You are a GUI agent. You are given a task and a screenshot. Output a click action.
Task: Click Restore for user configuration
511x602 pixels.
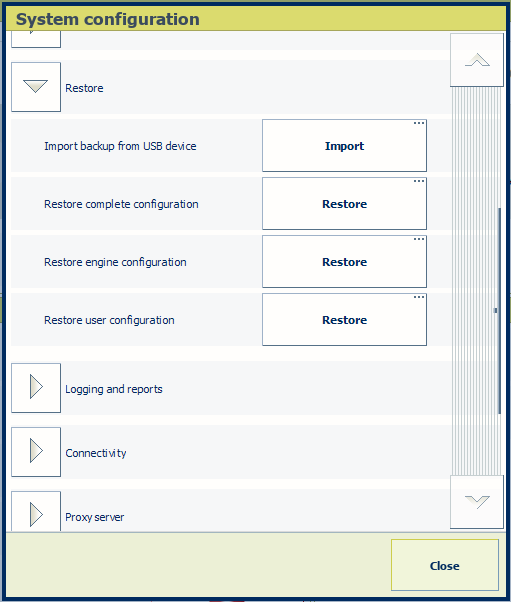[344, 319]
